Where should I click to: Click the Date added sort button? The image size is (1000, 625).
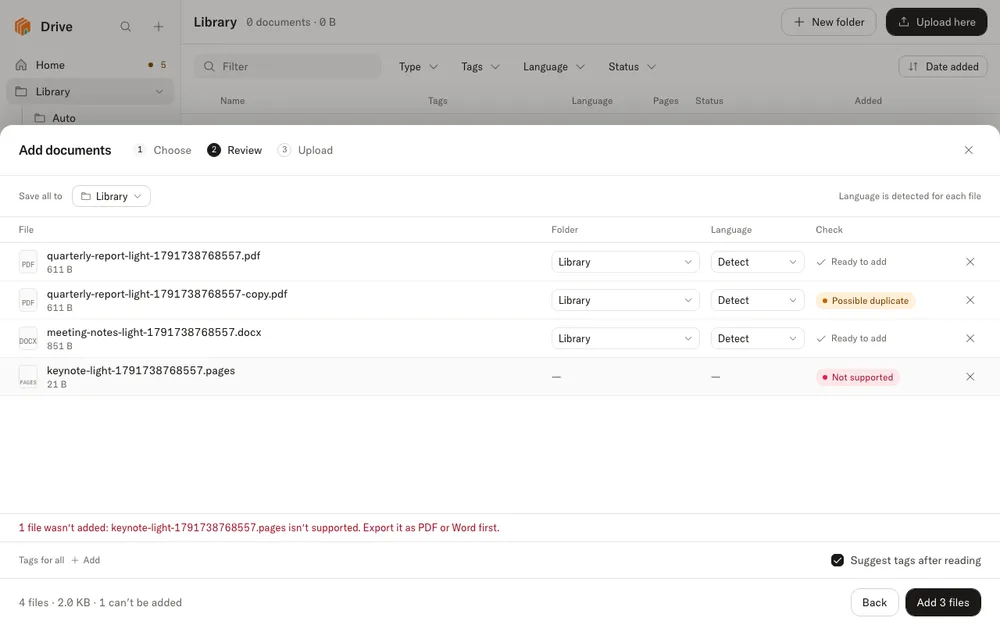tap(943, 66)
